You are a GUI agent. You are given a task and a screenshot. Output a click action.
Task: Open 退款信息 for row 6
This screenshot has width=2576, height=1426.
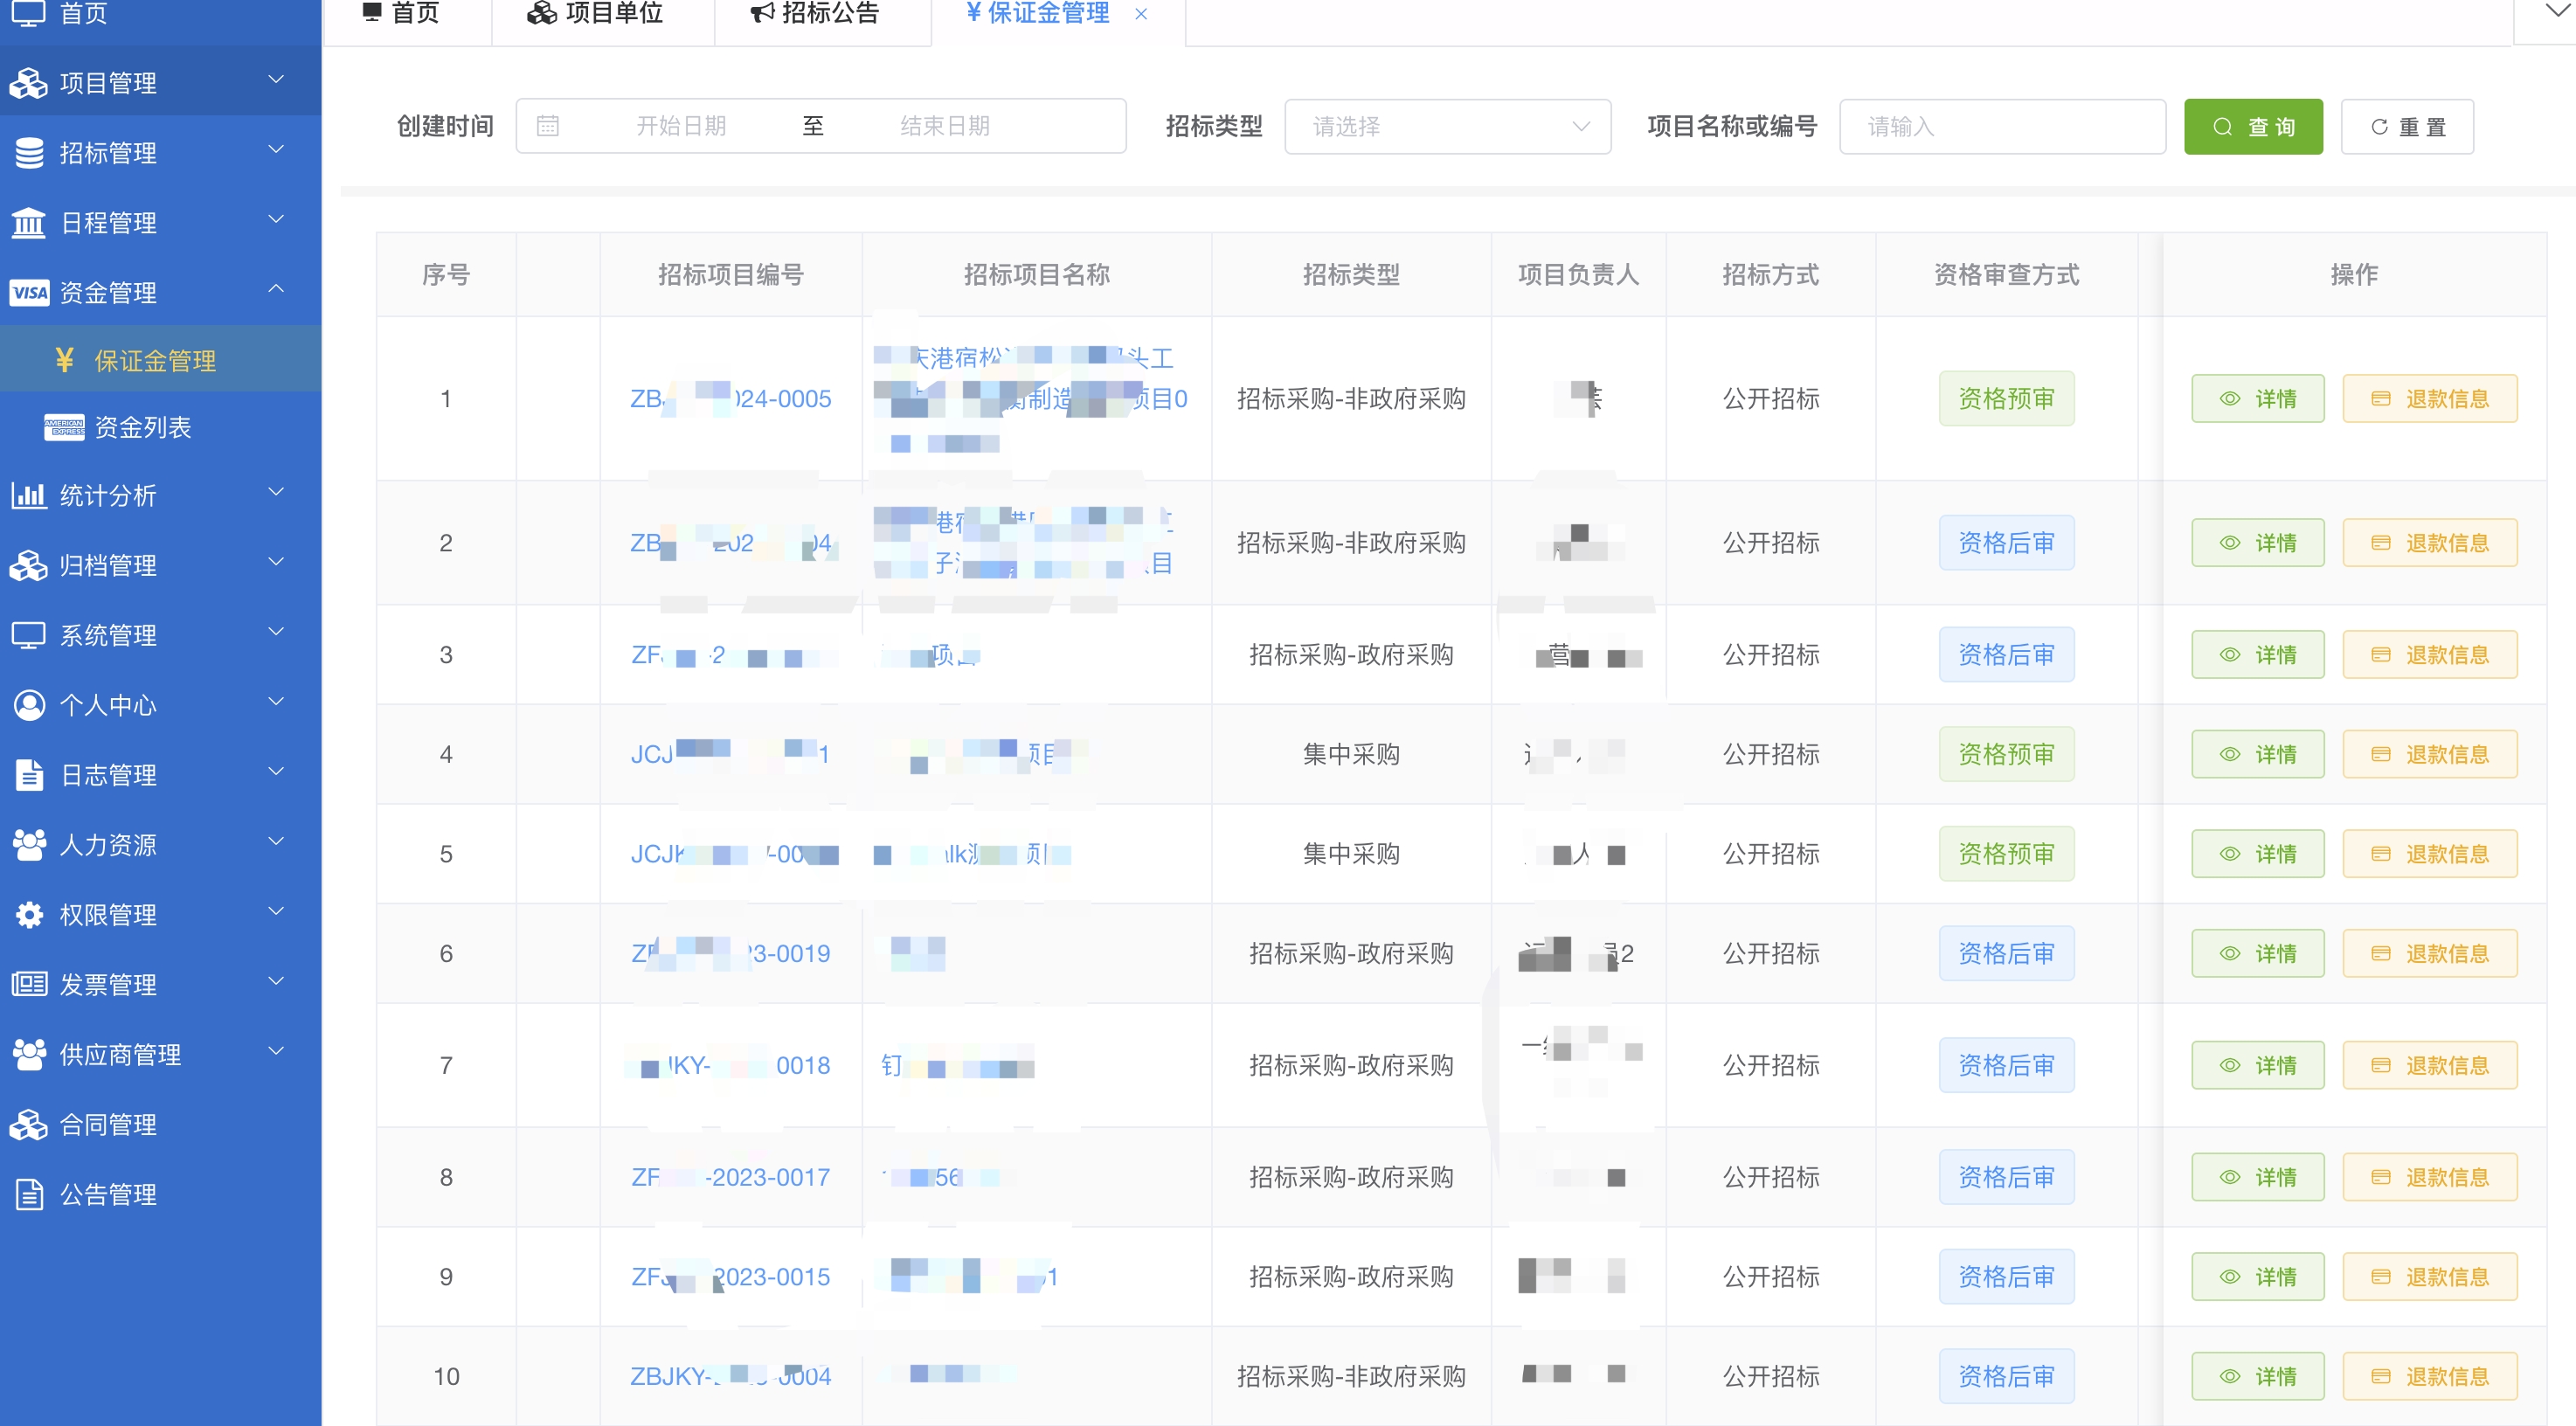(2430, 954)
